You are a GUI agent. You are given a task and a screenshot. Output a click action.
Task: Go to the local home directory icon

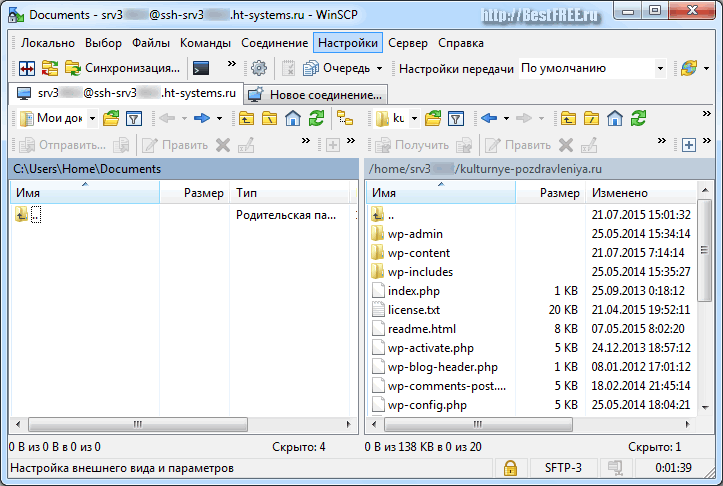[293, 119]
